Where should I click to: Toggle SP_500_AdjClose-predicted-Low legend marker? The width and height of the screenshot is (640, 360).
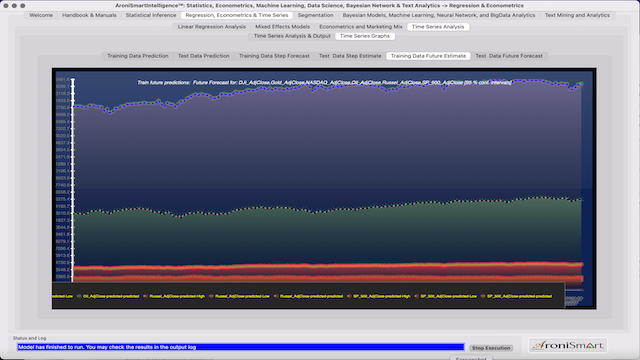tap(416, 296)
